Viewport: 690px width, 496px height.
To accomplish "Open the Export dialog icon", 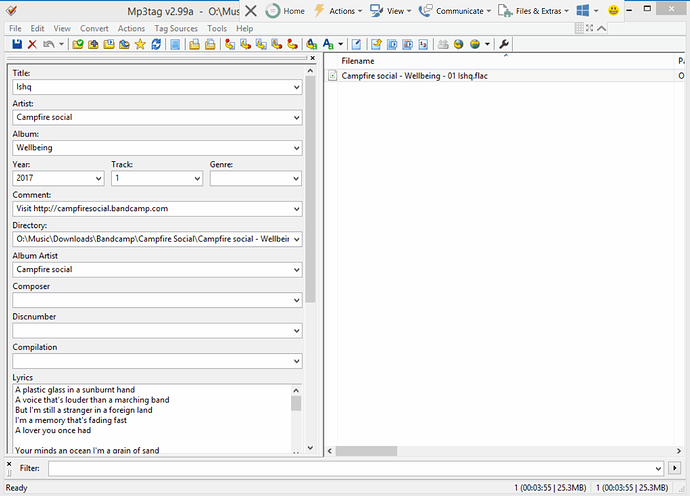I will point(376,44).
